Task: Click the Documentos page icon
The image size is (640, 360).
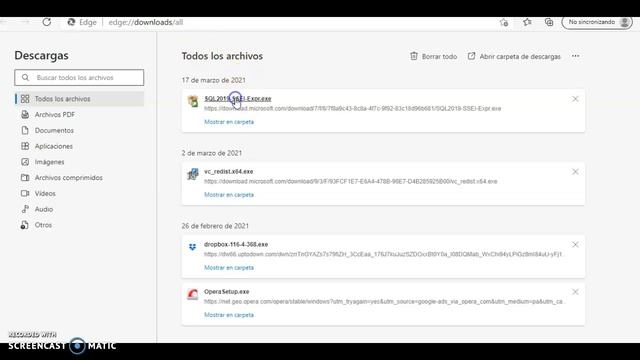Action: [x=25, y=130]
